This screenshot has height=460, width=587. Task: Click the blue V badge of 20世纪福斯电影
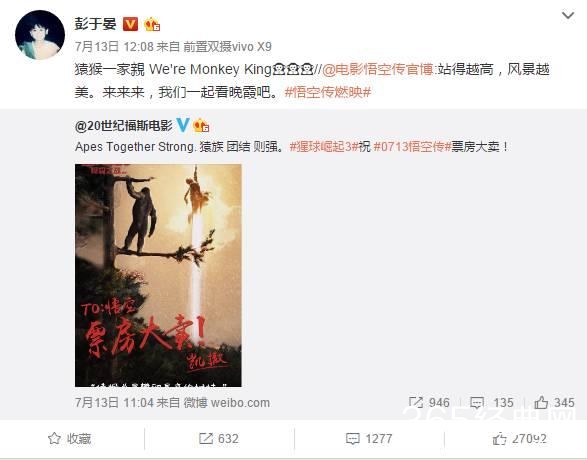[183, 125]
